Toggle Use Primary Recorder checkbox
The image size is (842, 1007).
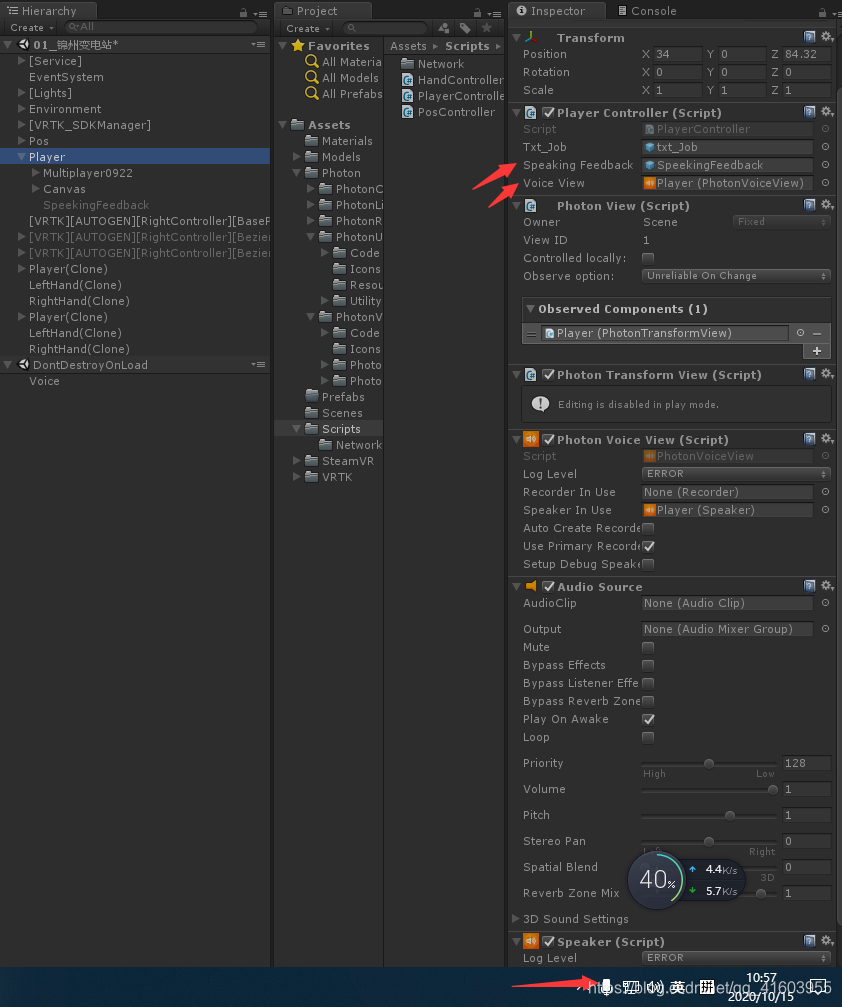click(x=648, y=546)
